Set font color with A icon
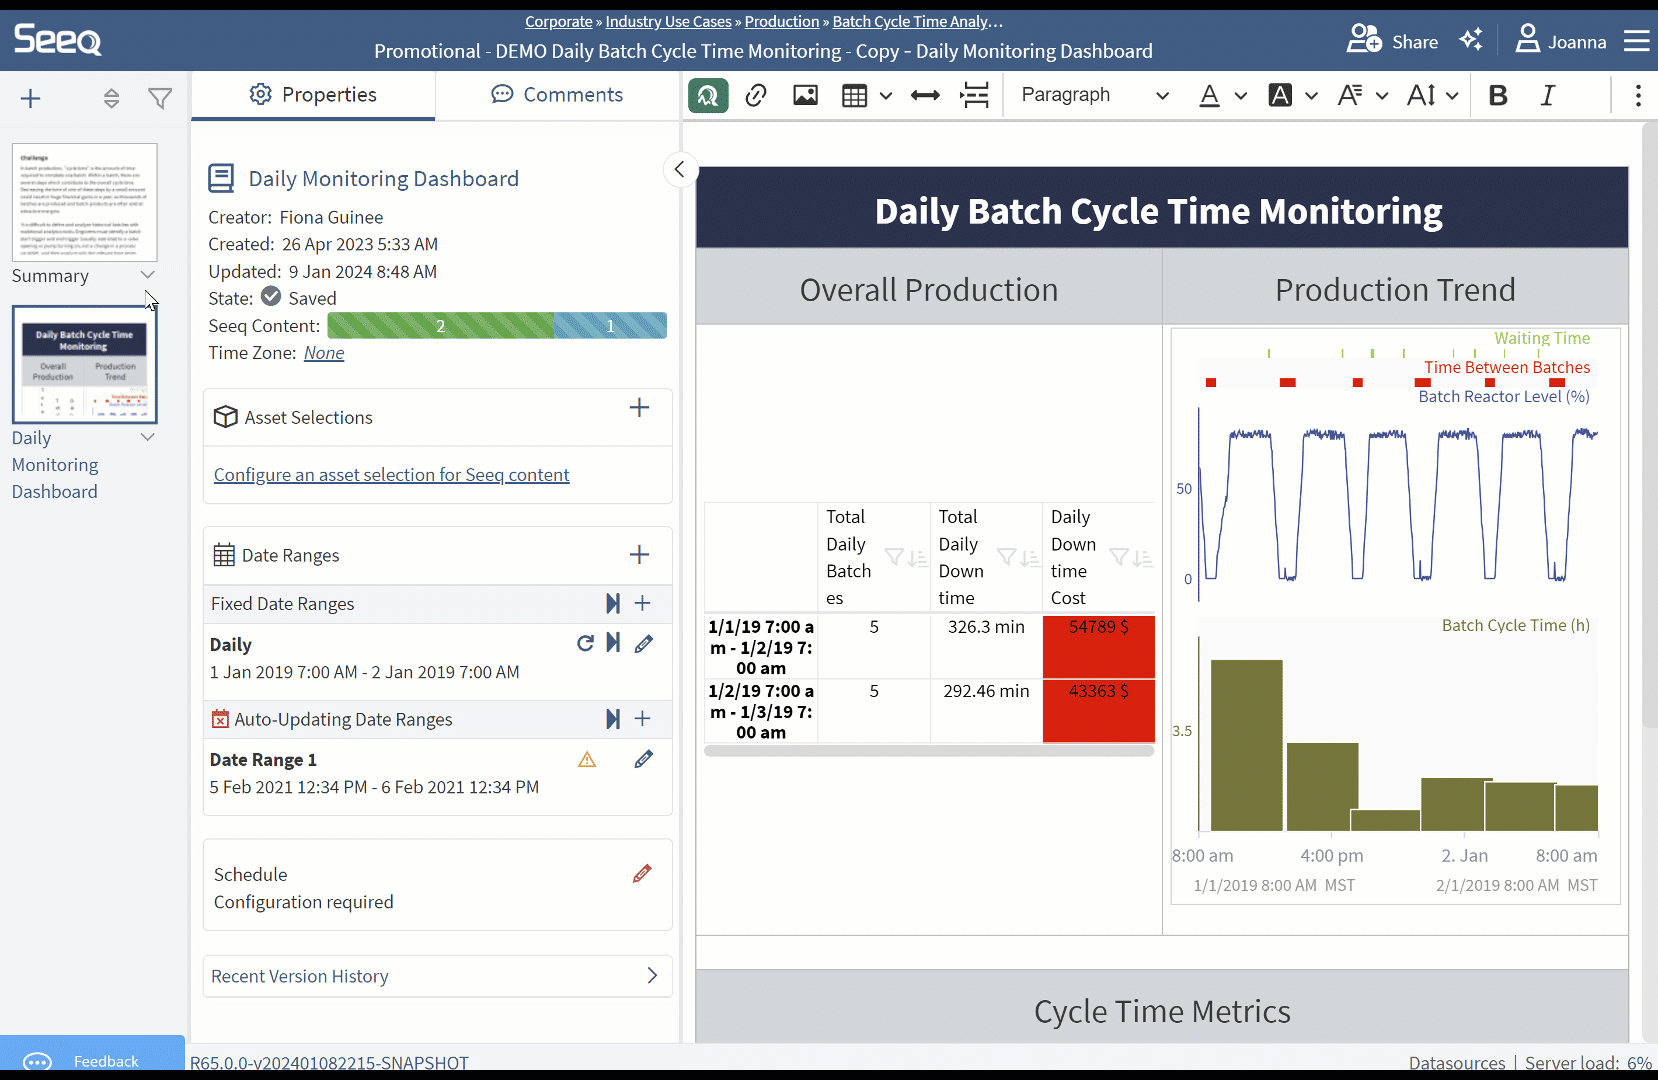This screenshot has width=1658, height=1080. [1209, 95]
